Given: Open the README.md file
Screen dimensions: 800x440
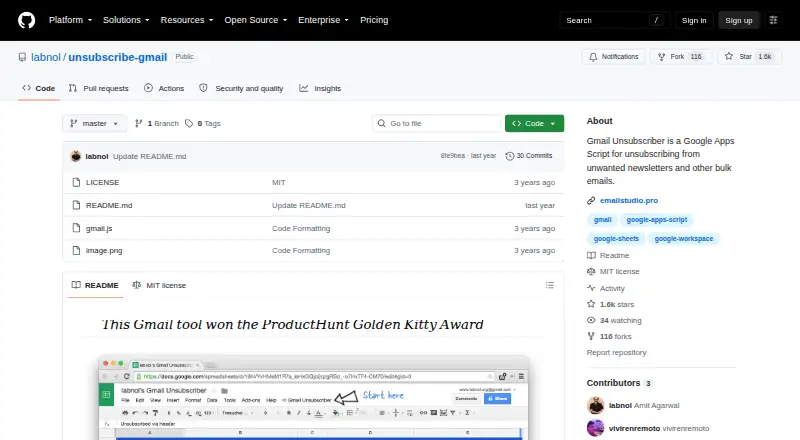Looking at the screenshot, I should point(109,205).
